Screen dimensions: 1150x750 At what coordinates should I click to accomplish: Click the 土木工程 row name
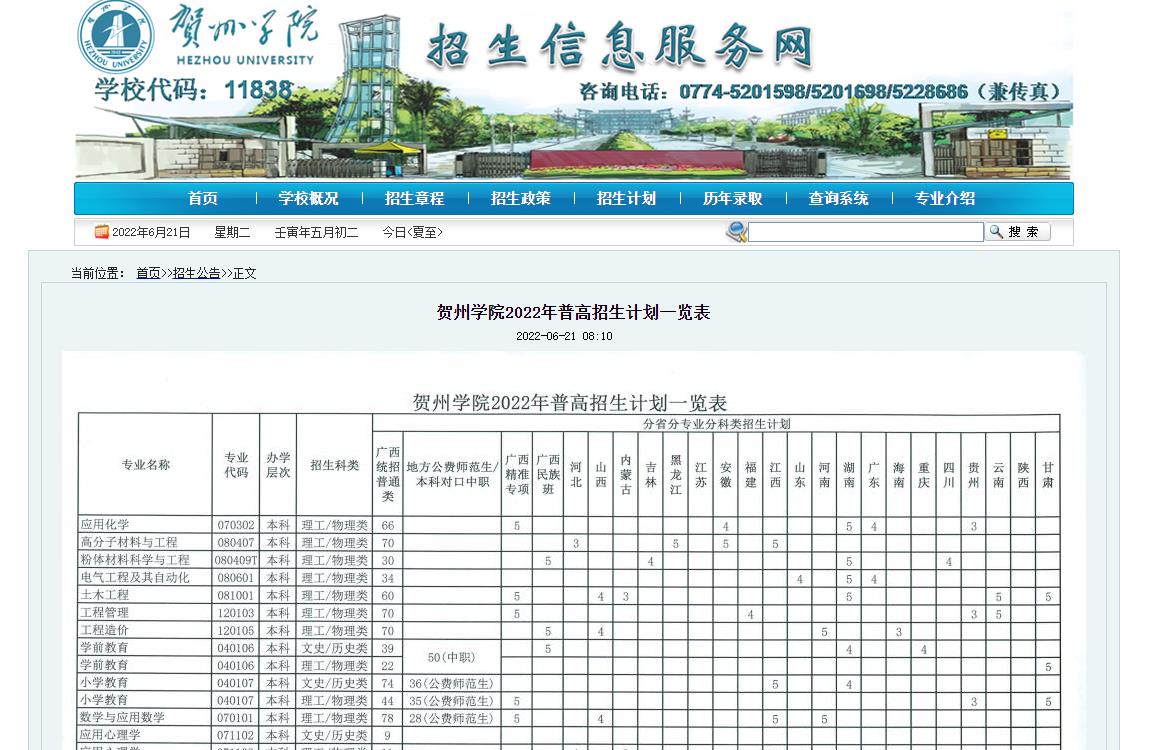(105, 595)
